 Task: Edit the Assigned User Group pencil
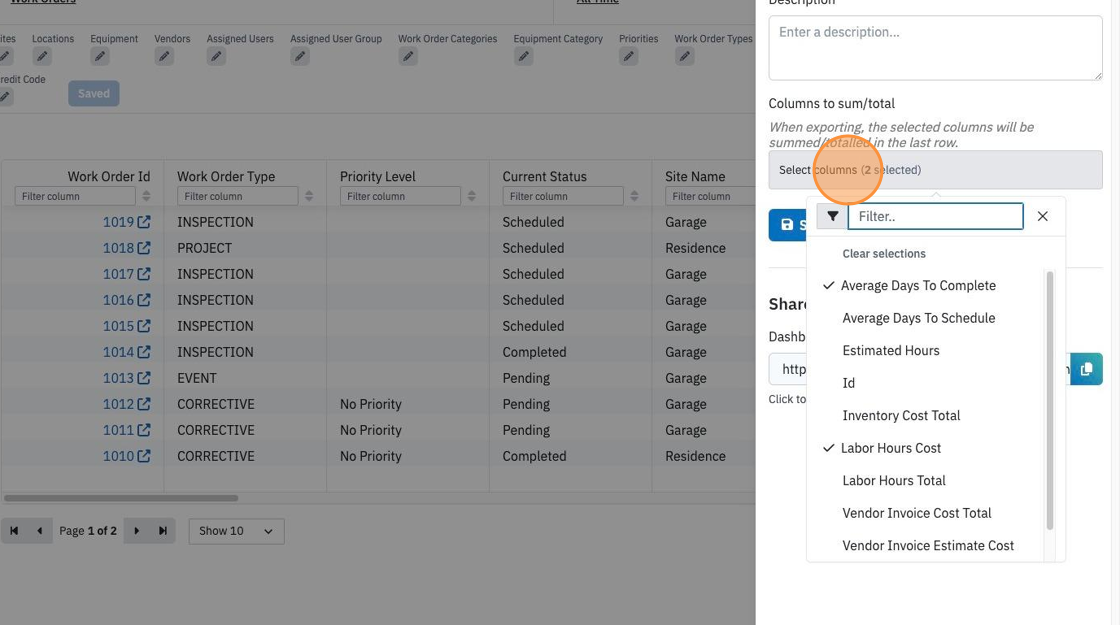(x=300, y=56)
